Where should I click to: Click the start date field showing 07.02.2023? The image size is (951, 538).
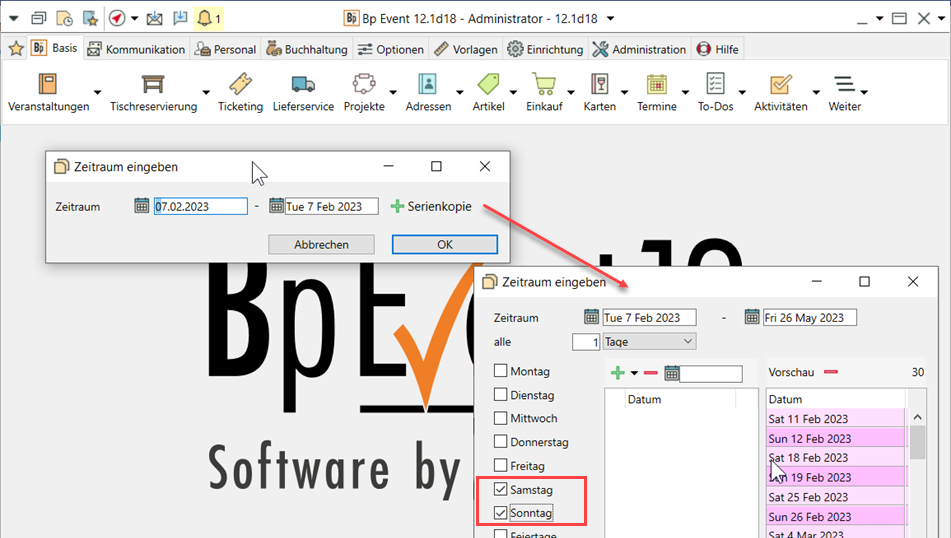tap(200, 207)
